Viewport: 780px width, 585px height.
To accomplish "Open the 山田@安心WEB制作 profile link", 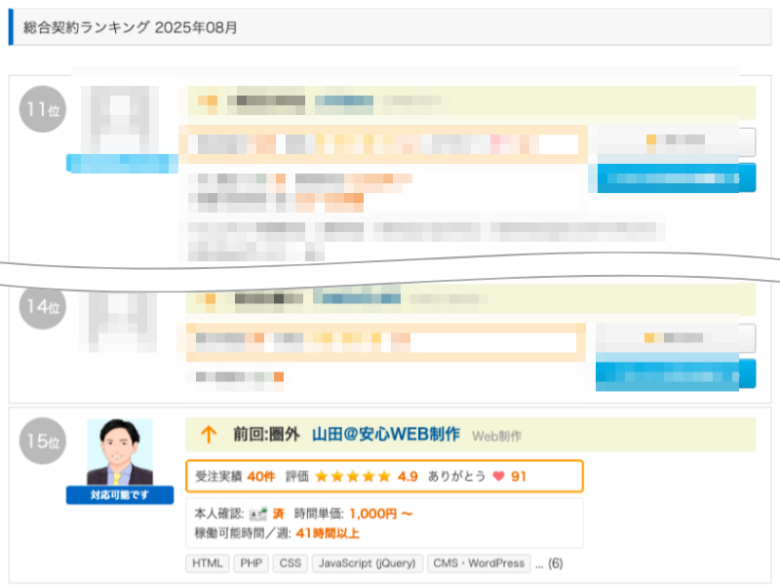I will click(x=386, y=435).
